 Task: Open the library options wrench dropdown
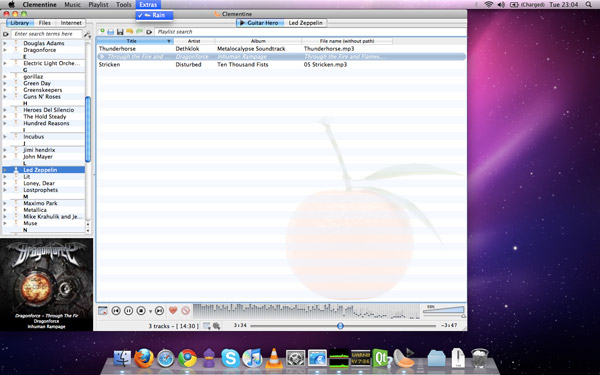pyautogui.click(x=87, y=34)
